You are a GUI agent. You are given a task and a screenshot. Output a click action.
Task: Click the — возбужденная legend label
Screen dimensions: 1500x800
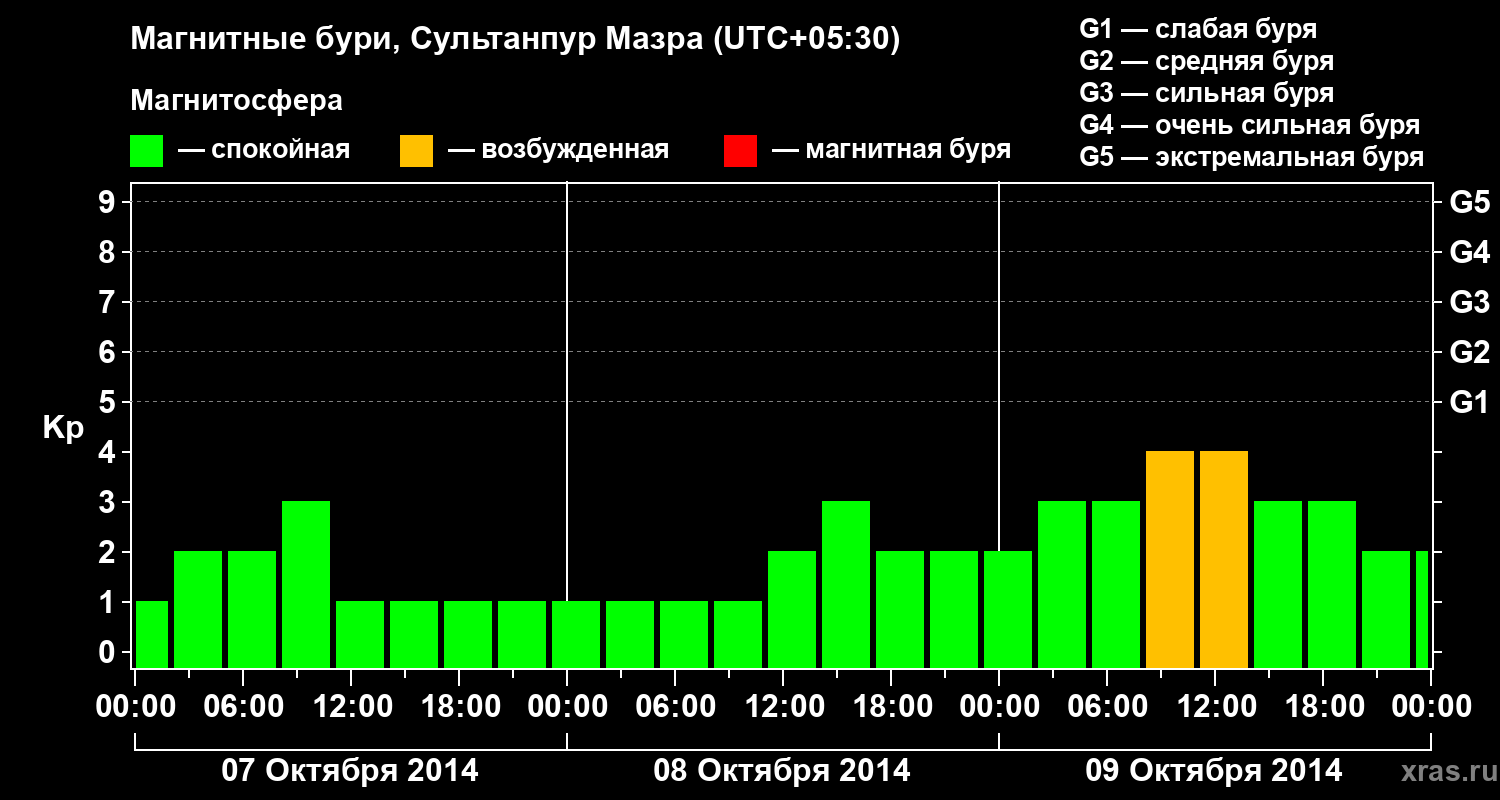(558, 151)
